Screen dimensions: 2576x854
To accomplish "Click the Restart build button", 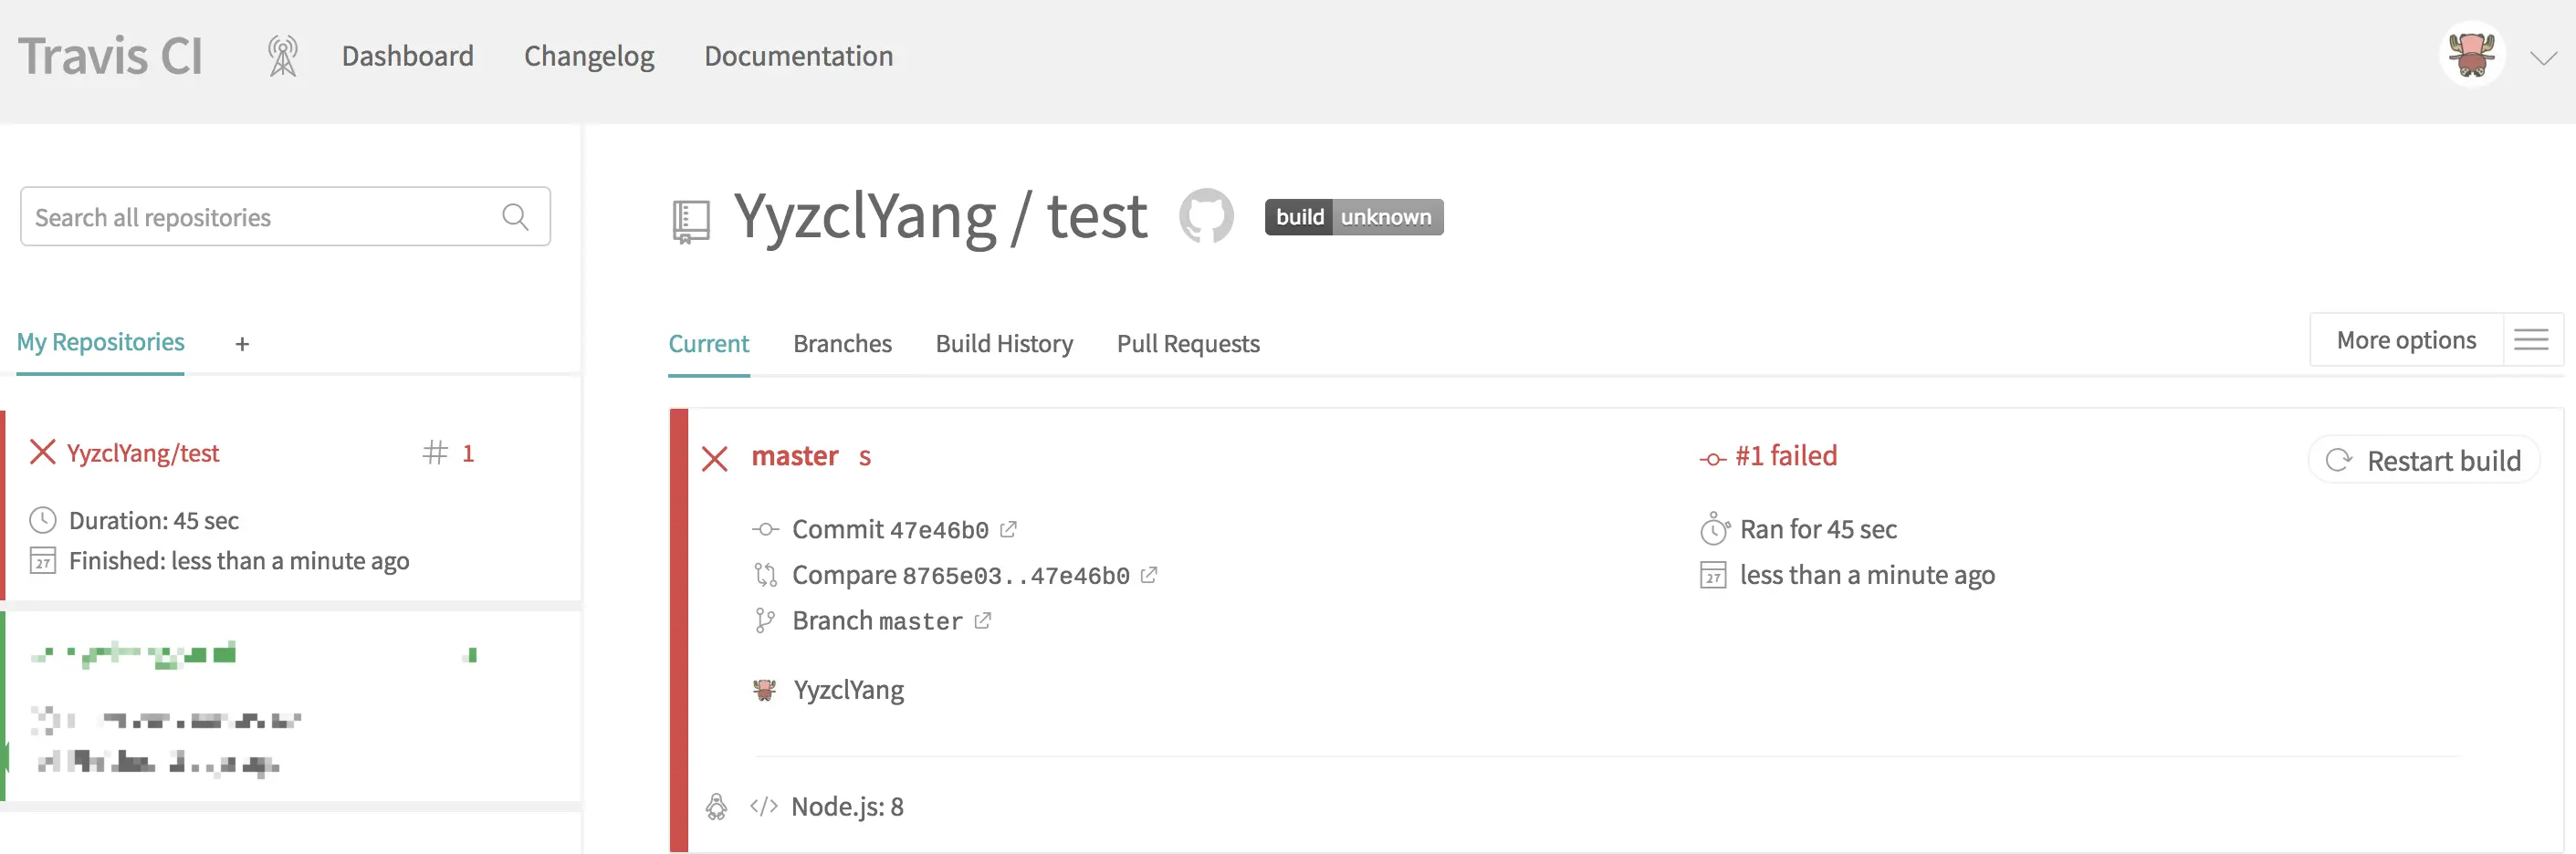I will (2424, 461).
